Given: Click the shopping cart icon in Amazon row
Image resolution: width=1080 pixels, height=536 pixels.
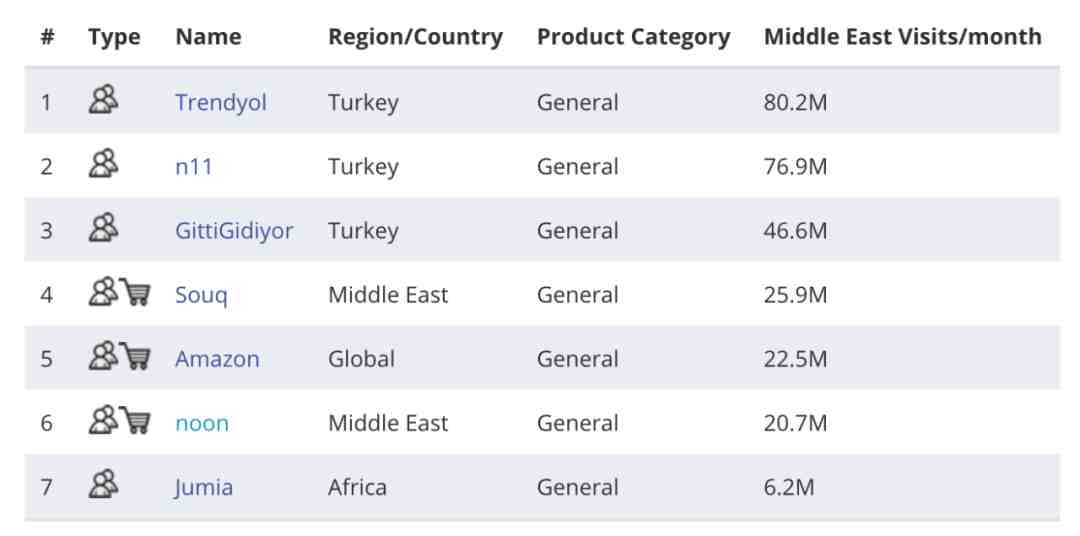Looking at the screenshot, I should (x=136, y=356).
